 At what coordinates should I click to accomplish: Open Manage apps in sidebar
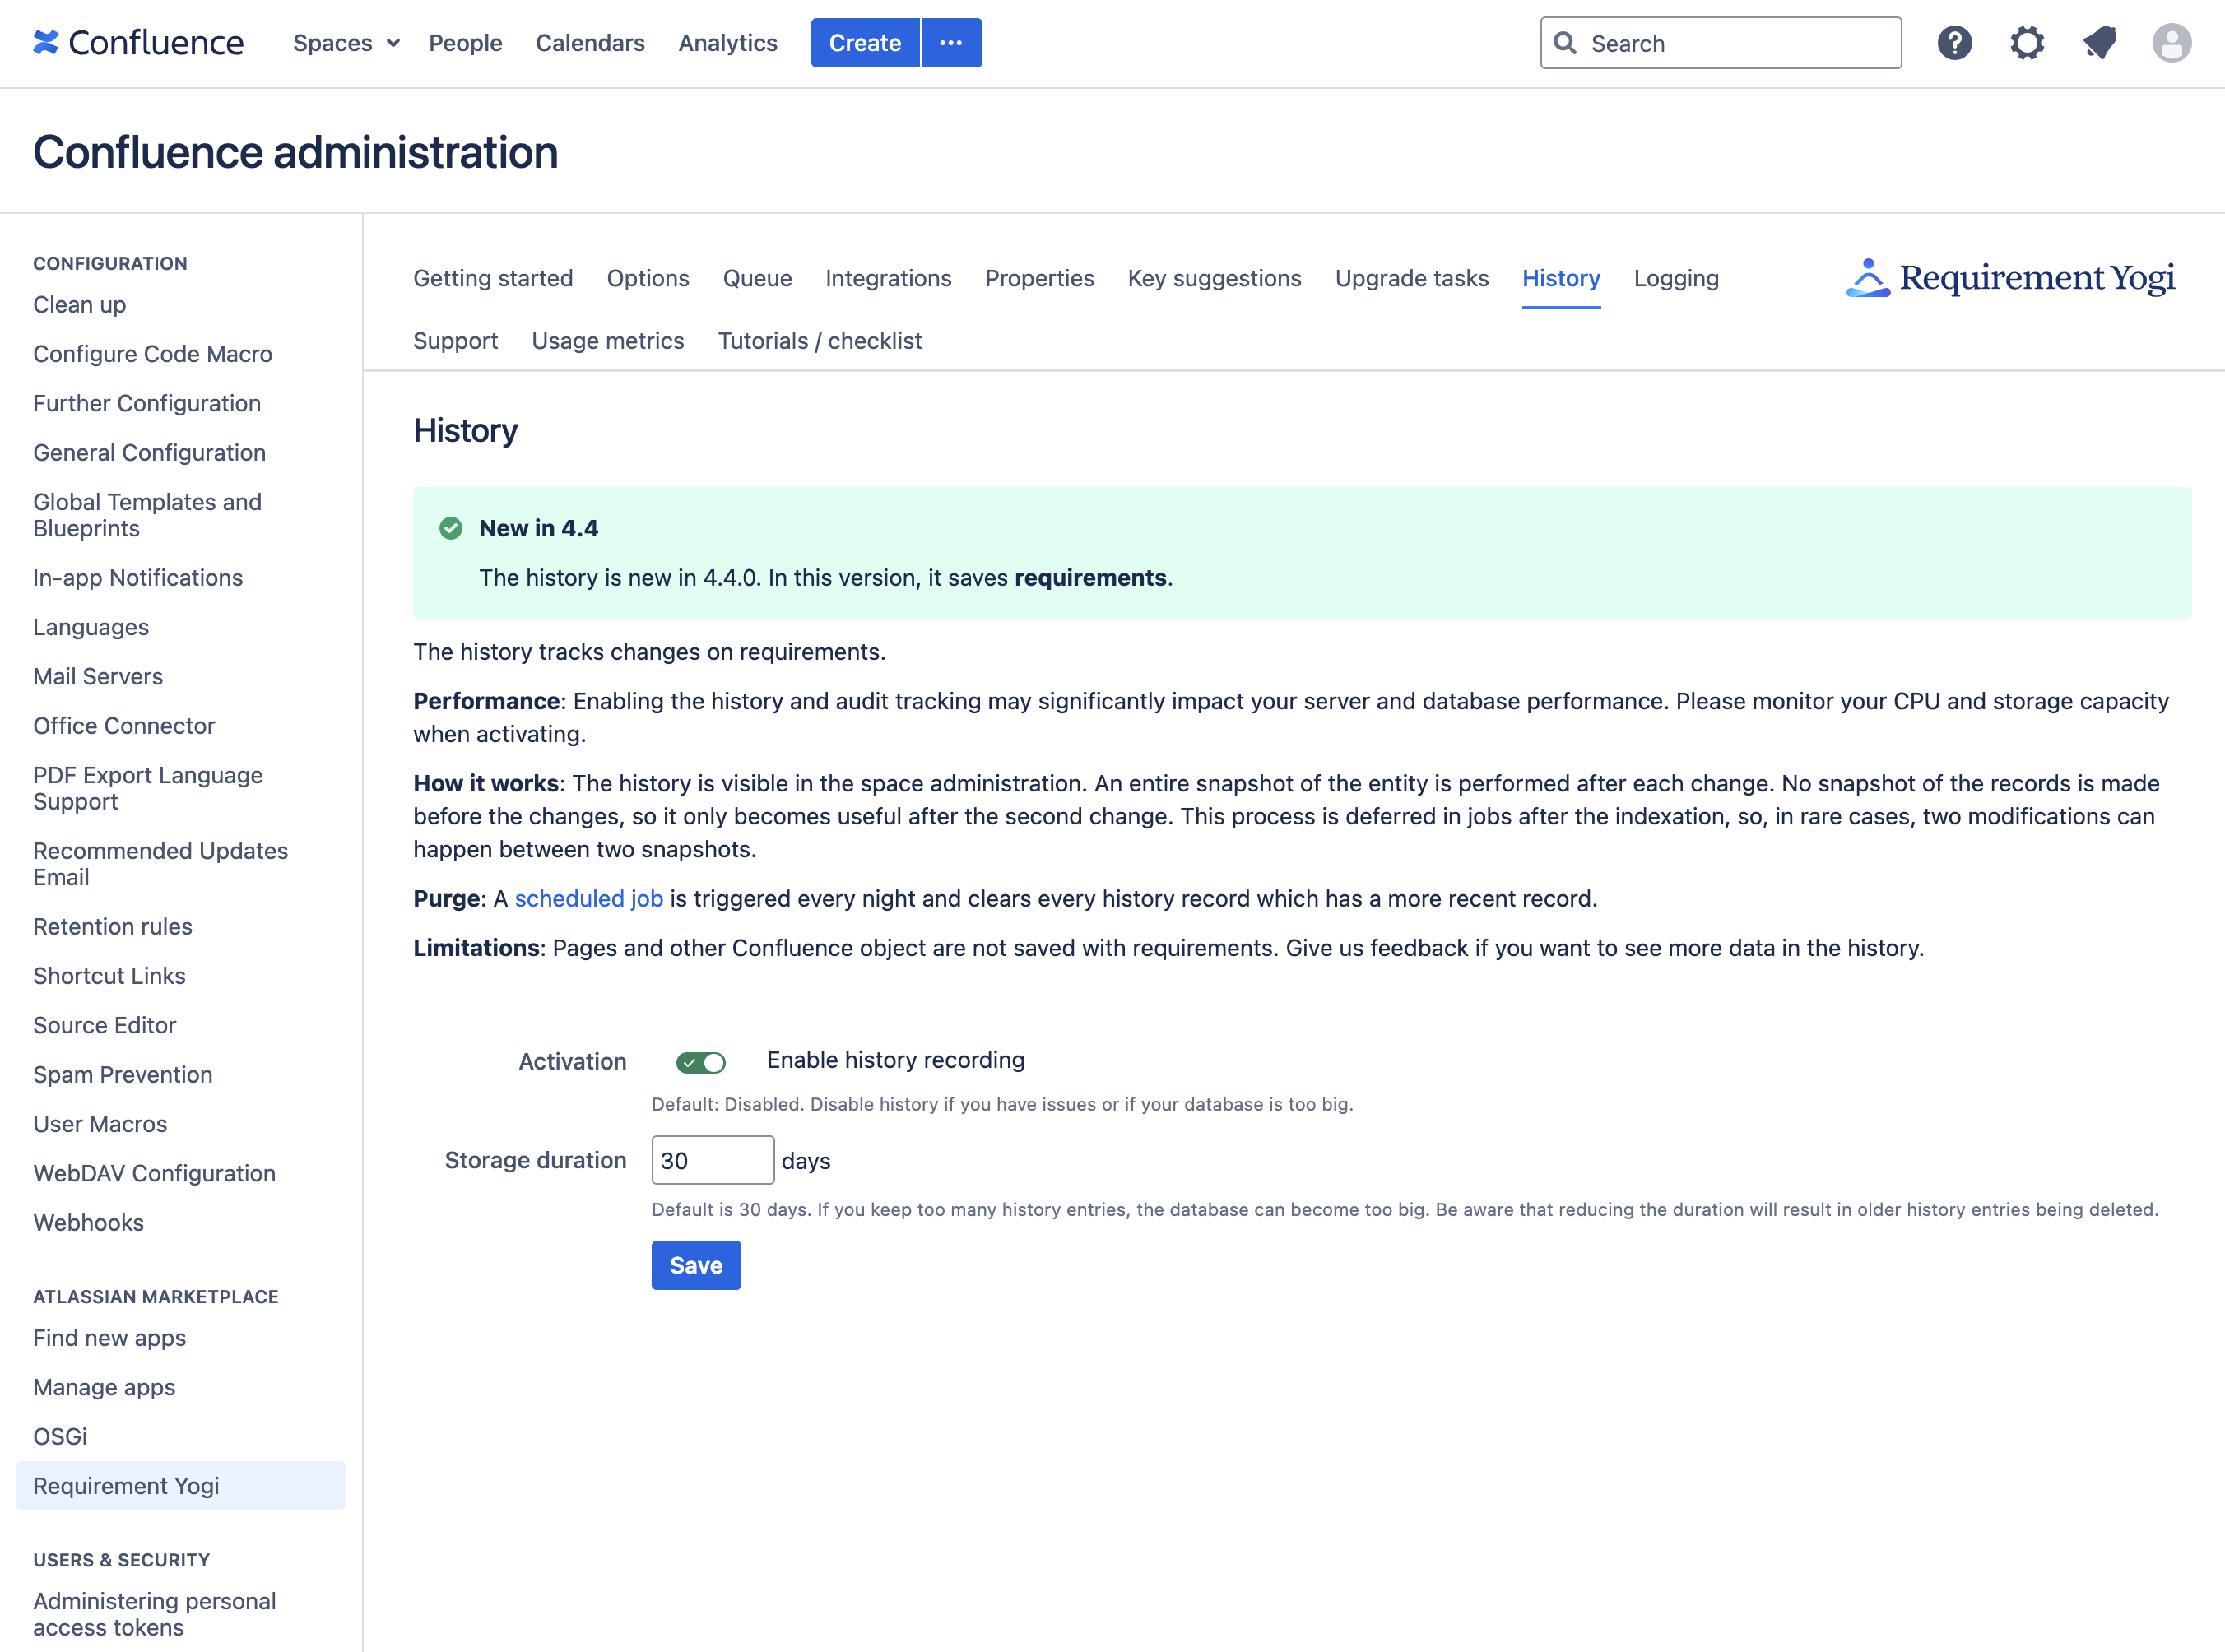click(x=104, y=1387)
